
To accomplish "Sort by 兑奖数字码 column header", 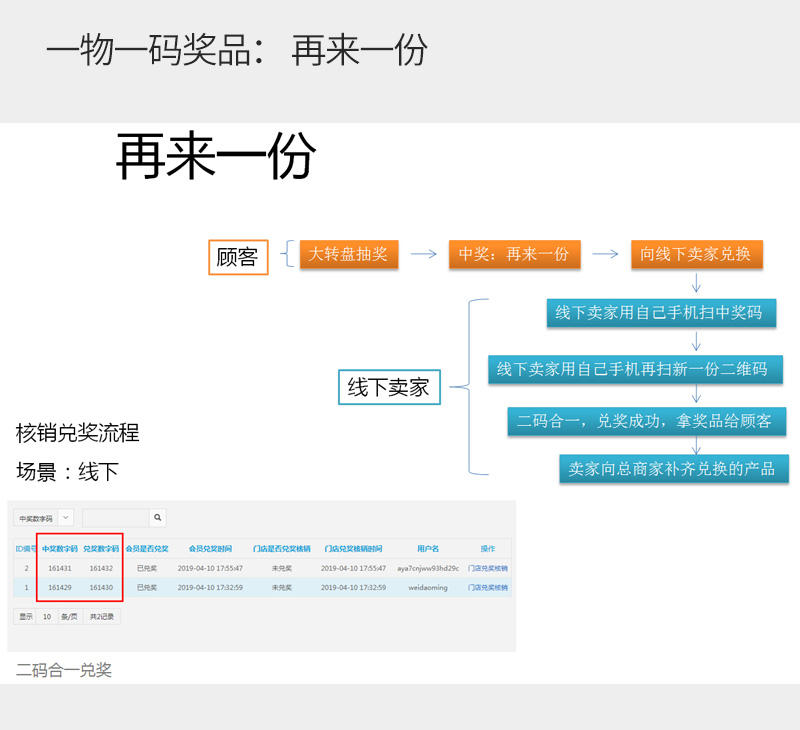I will 100,549.
